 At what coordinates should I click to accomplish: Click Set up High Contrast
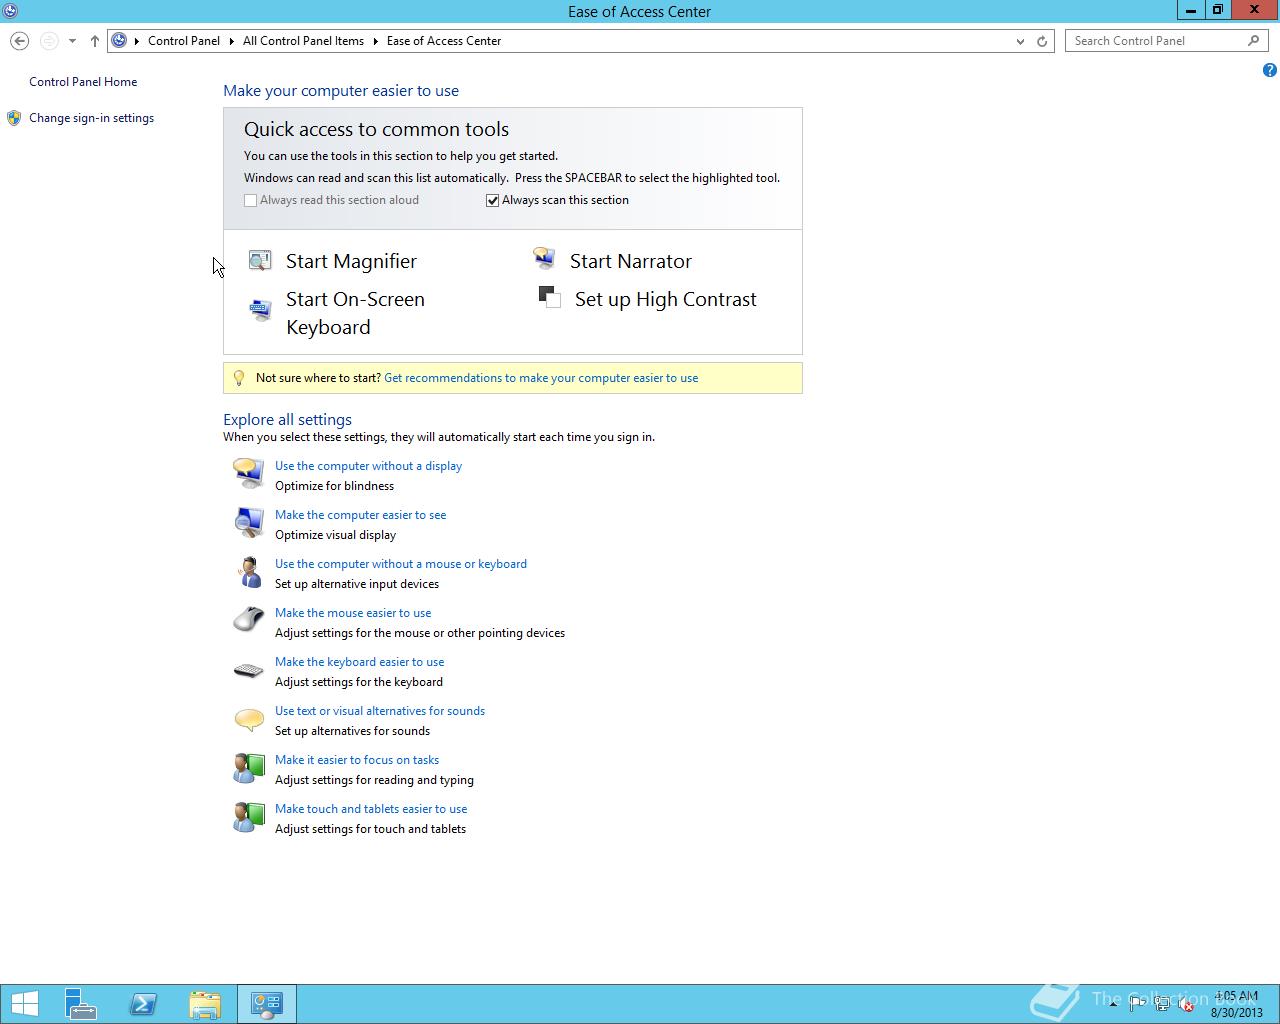666,299
